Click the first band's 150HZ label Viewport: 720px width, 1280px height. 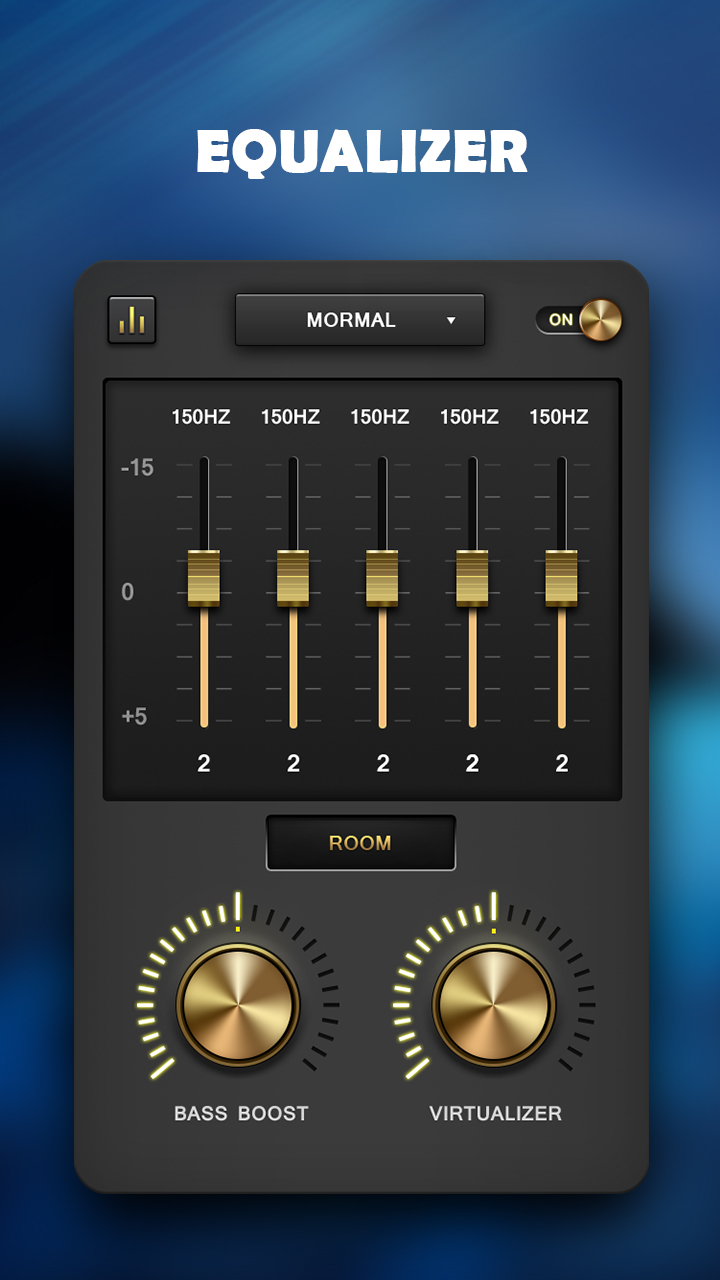(201, 417)
